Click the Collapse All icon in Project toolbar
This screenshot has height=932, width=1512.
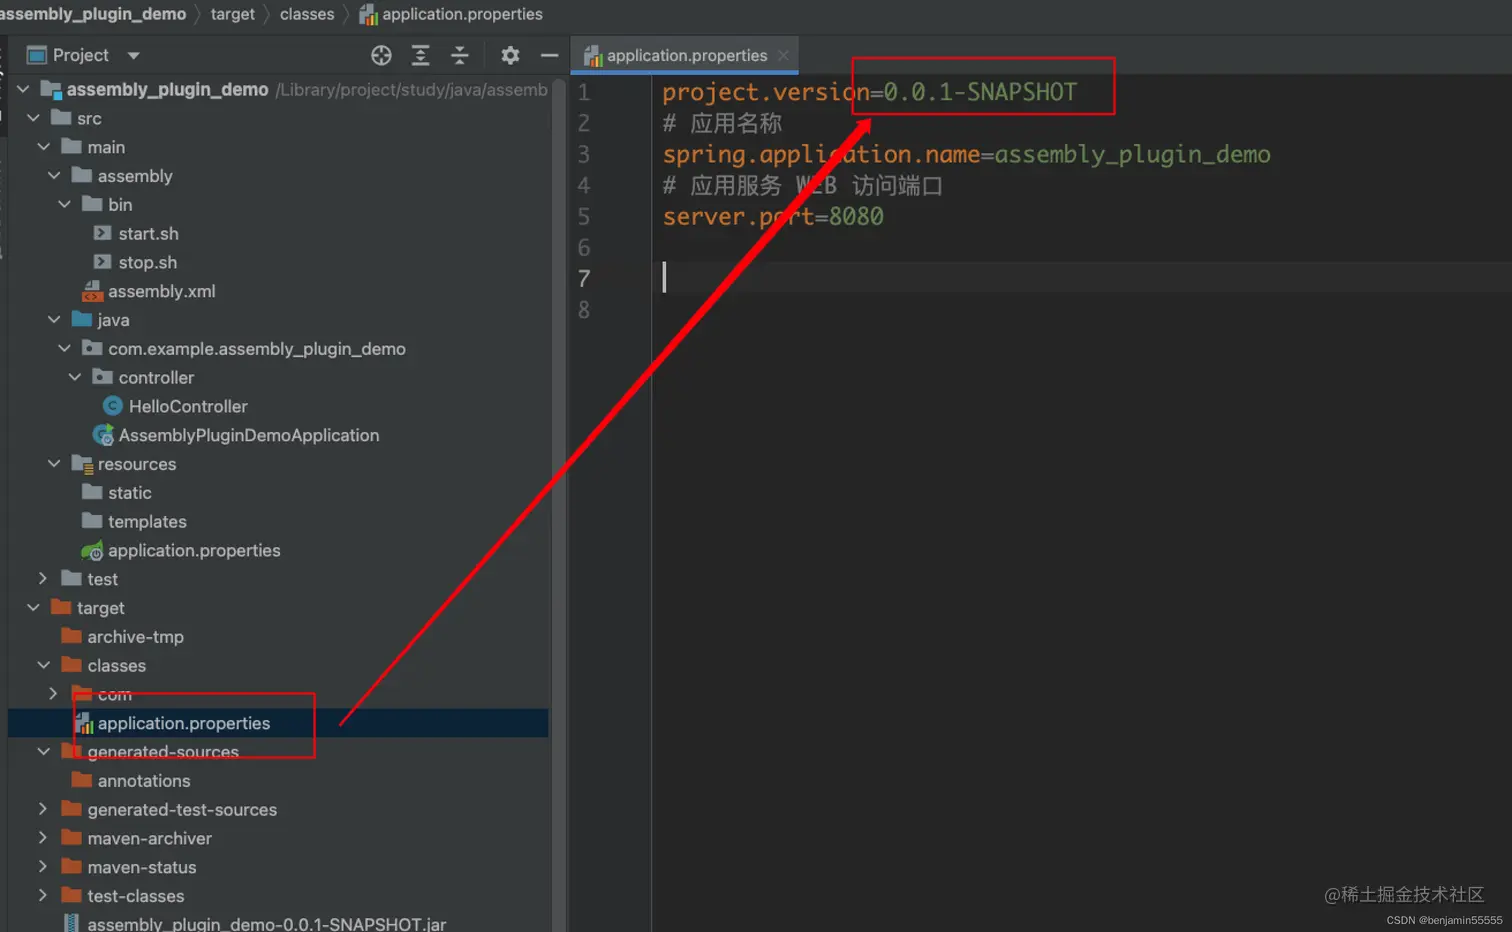[x=460, y=55]
